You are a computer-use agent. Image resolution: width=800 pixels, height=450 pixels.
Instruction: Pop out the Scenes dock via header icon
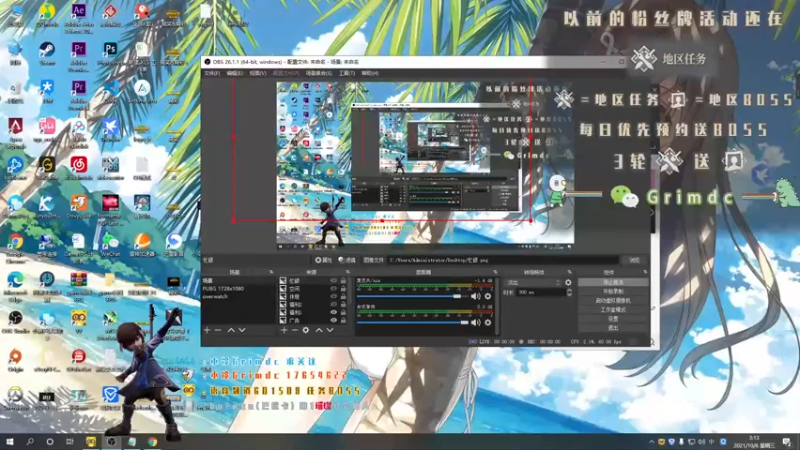click(271, 272)
